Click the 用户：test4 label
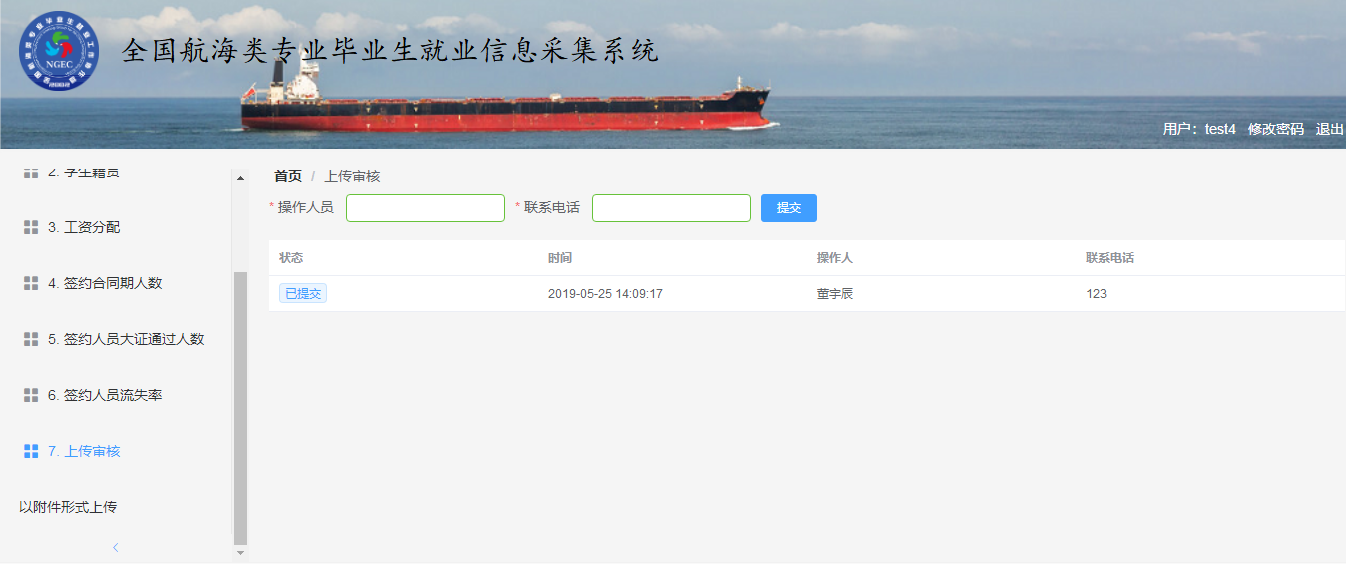 [1199, 129]
